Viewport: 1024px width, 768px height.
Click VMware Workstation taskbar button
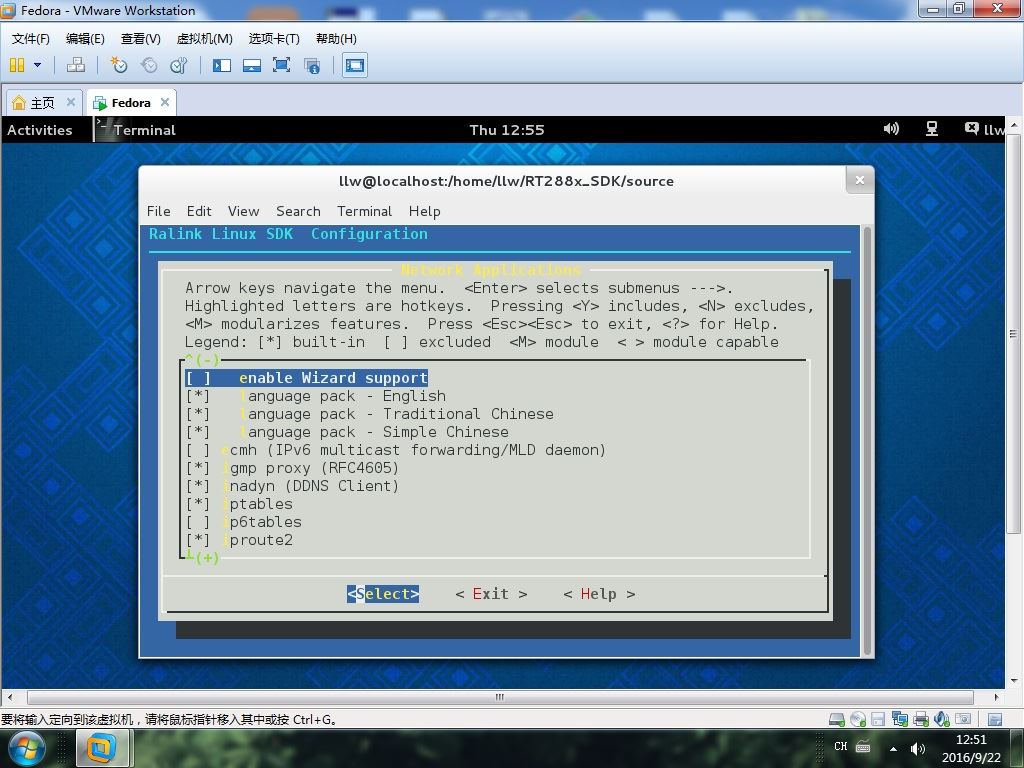(x=102, y=748)
